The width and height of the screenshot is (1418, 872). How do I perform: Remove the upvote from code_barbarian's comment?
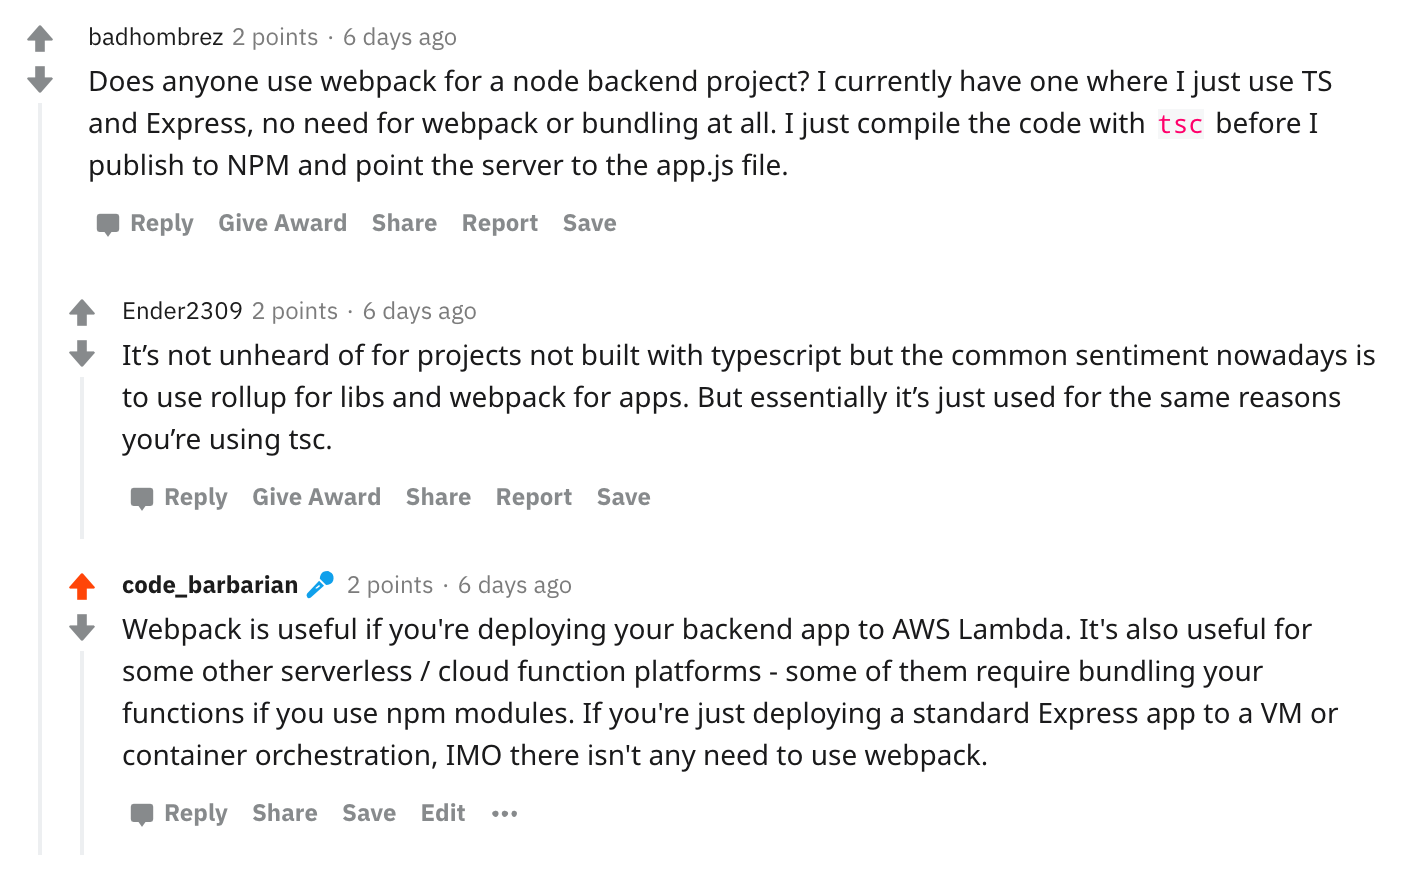pyautogui.click(x=82, y=585)
